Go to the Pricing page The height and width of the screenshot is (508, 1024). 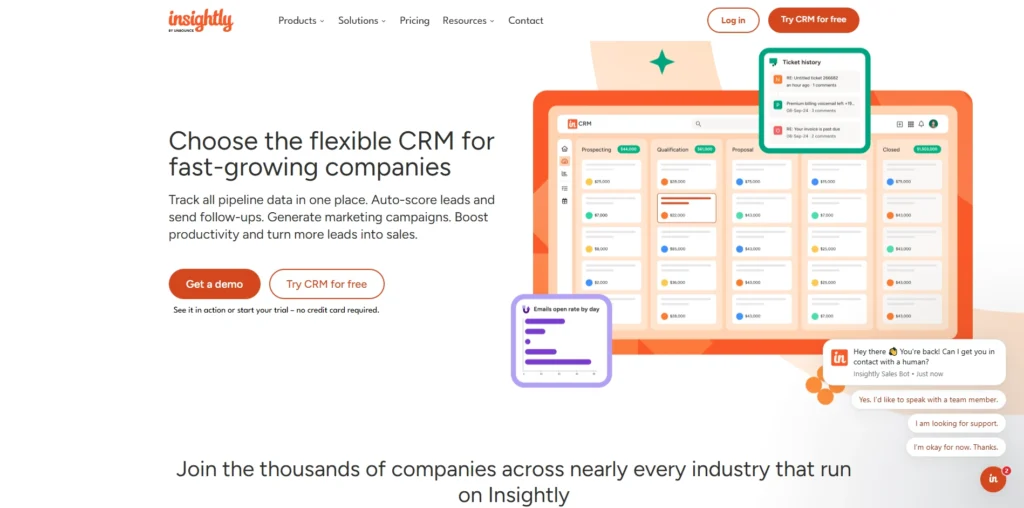coord(415,20)
